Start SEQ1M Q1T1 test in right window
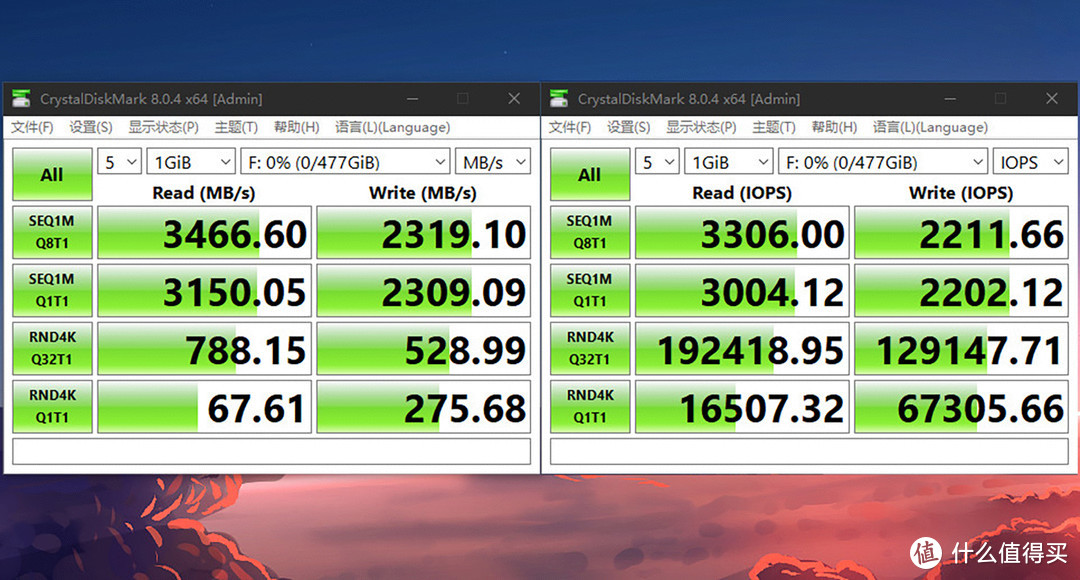Image resolution: width=1080 pixels, height=580 pixels. pyautogui.click(x=590, y=290)
